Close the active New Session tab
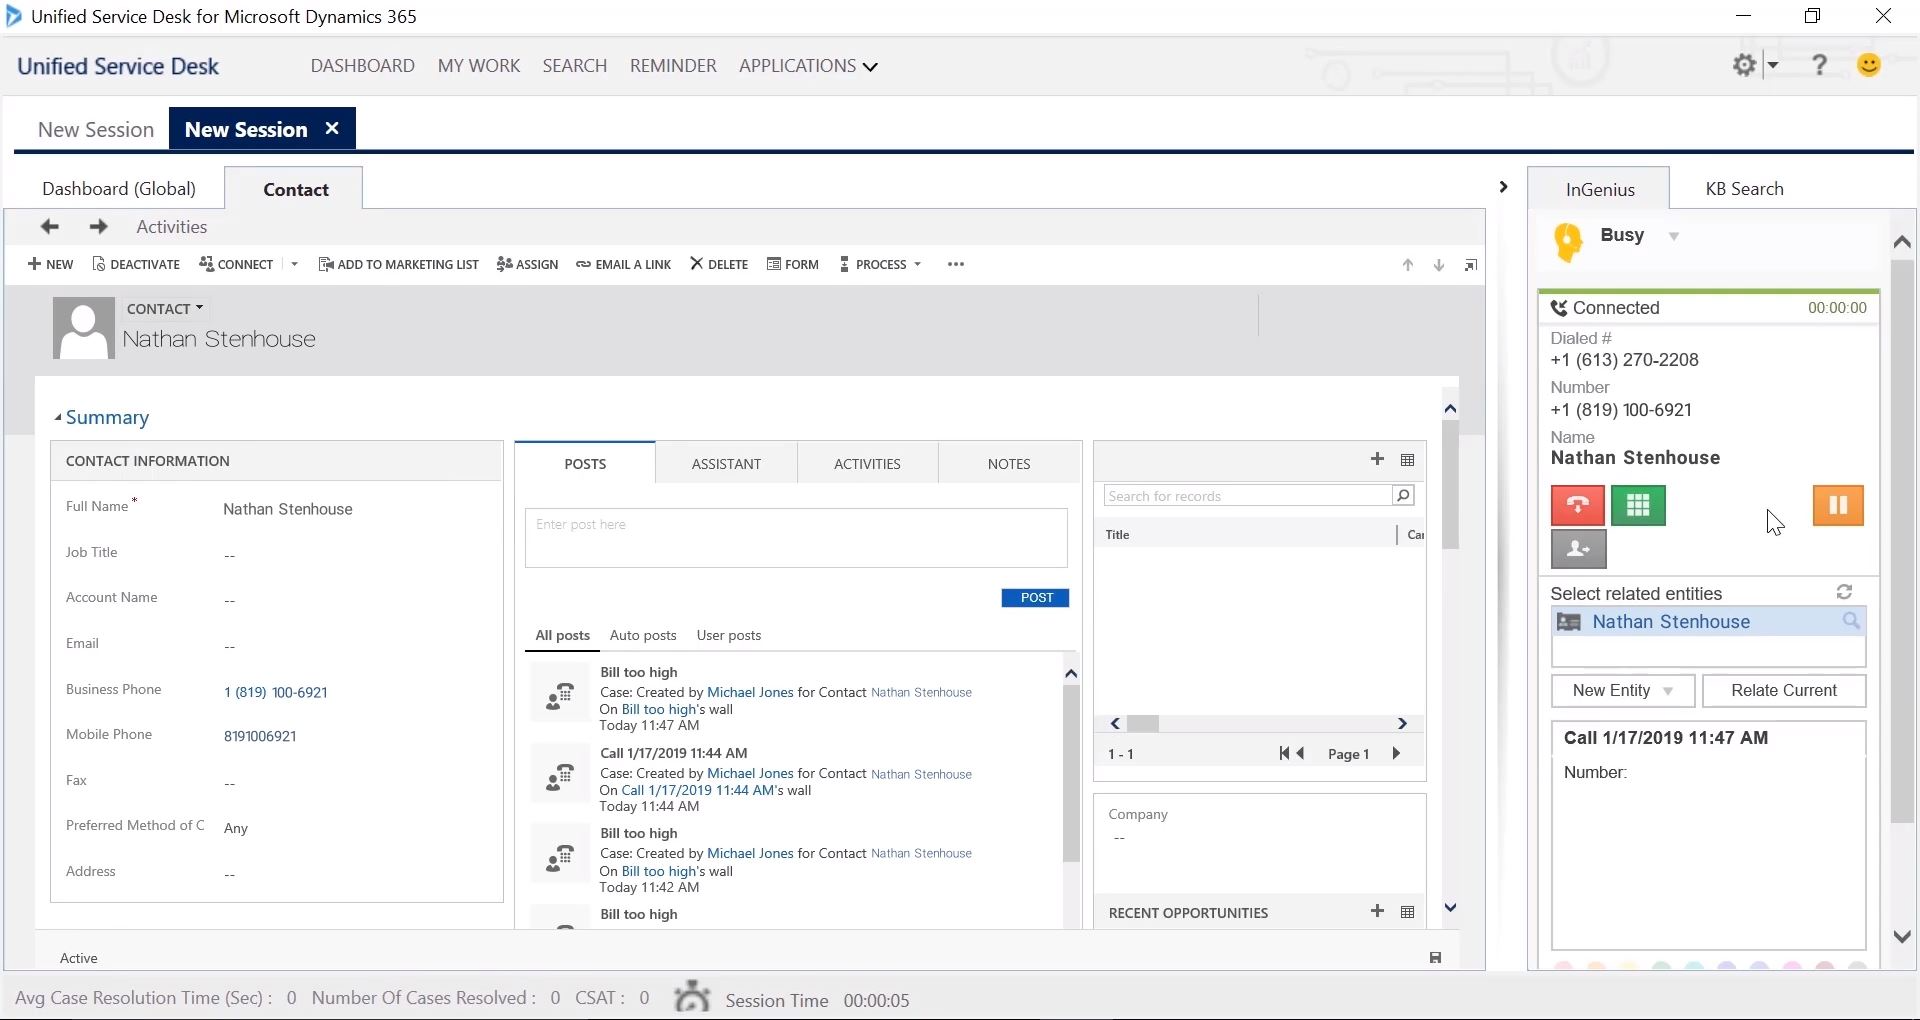 [x=332, y=128]
